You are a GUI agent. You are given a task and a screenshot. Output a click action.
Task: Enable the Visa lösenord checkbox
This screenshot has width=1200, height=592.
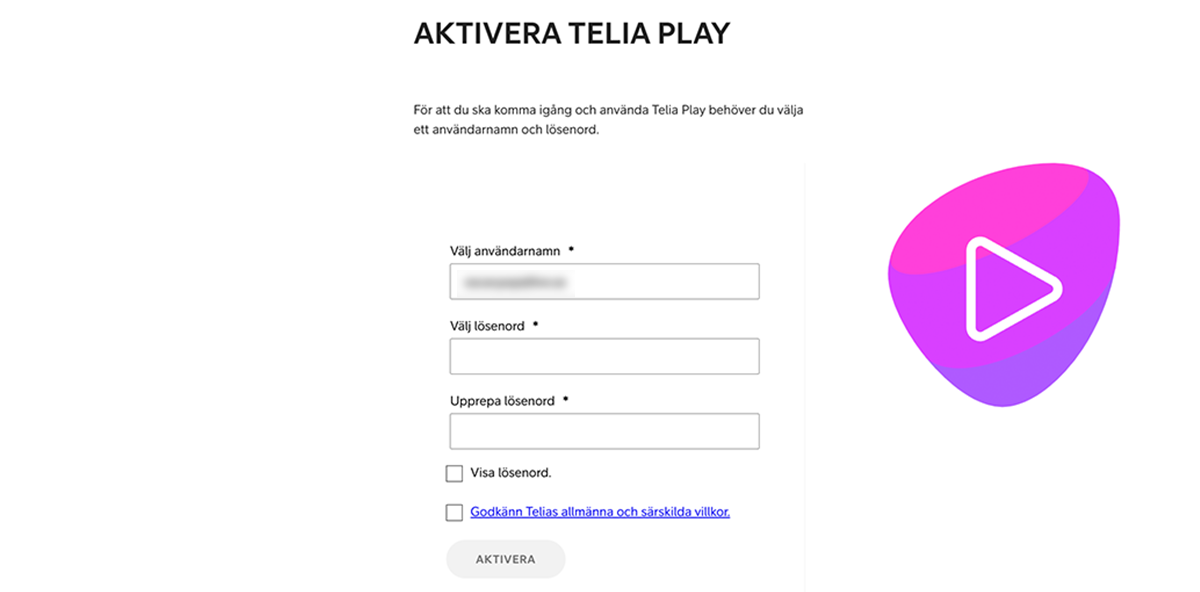[455, 471]
